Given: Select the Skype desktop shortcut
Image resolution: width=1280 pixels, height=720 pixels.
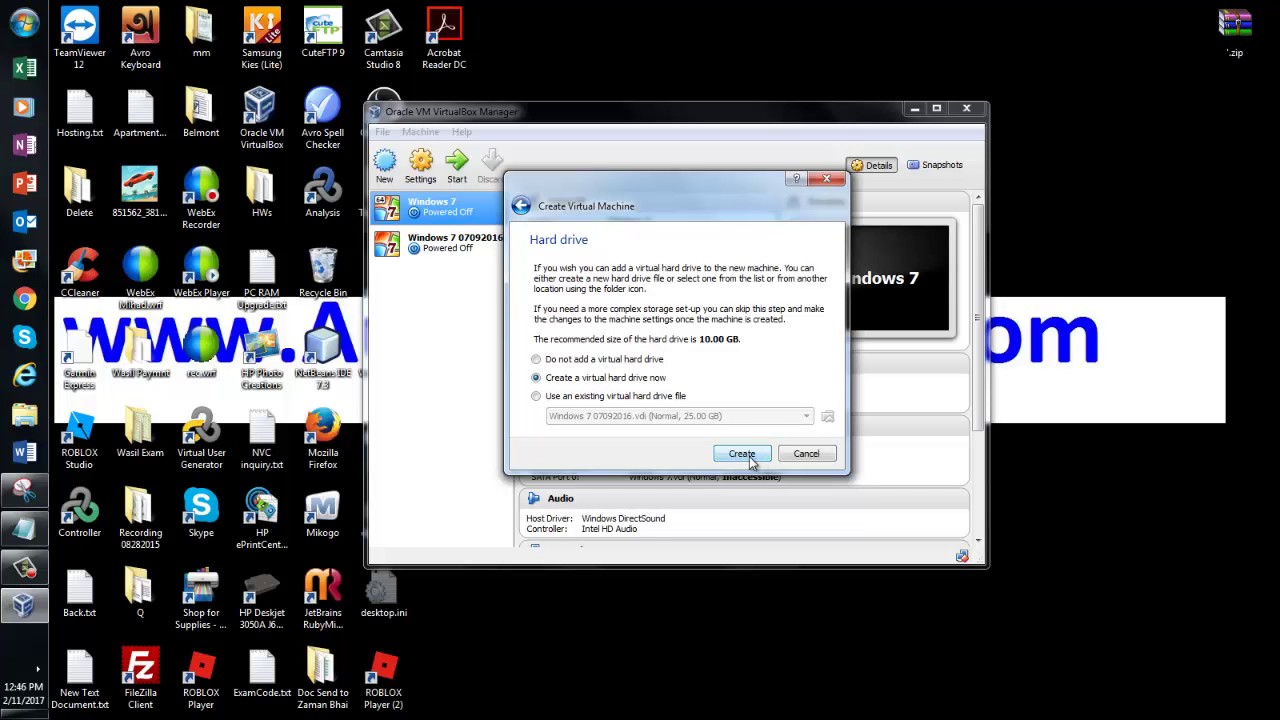Looking at the screenshot, I should point(201,513).
